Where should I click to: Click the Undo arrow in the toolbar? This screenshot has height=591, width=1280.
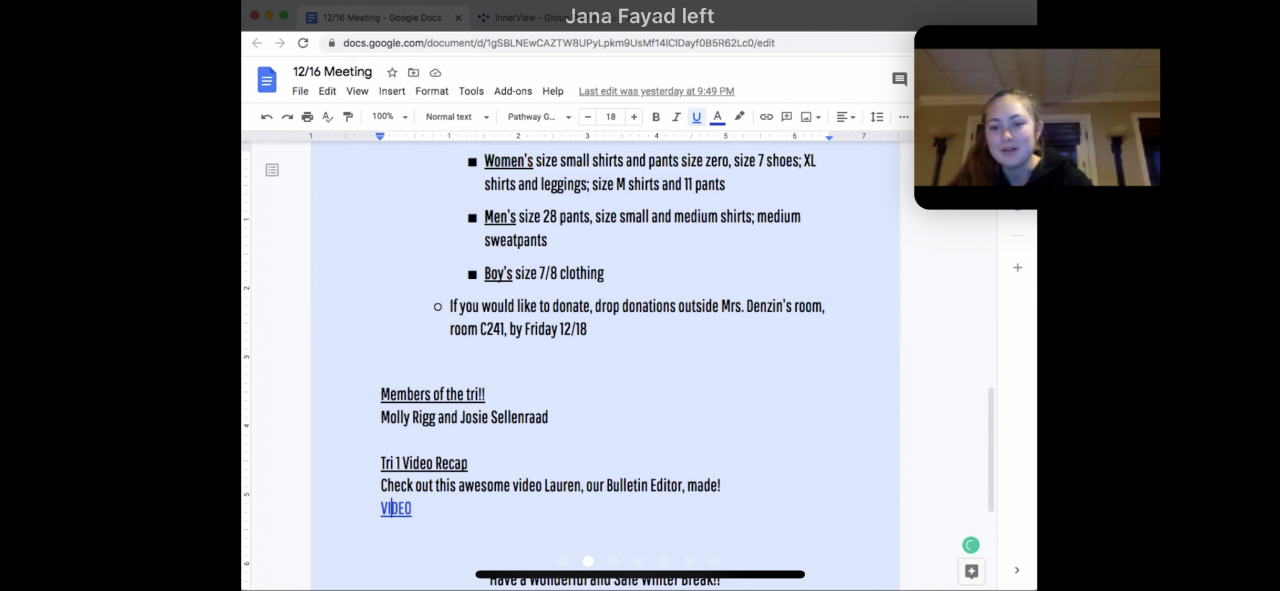[267, 117]
